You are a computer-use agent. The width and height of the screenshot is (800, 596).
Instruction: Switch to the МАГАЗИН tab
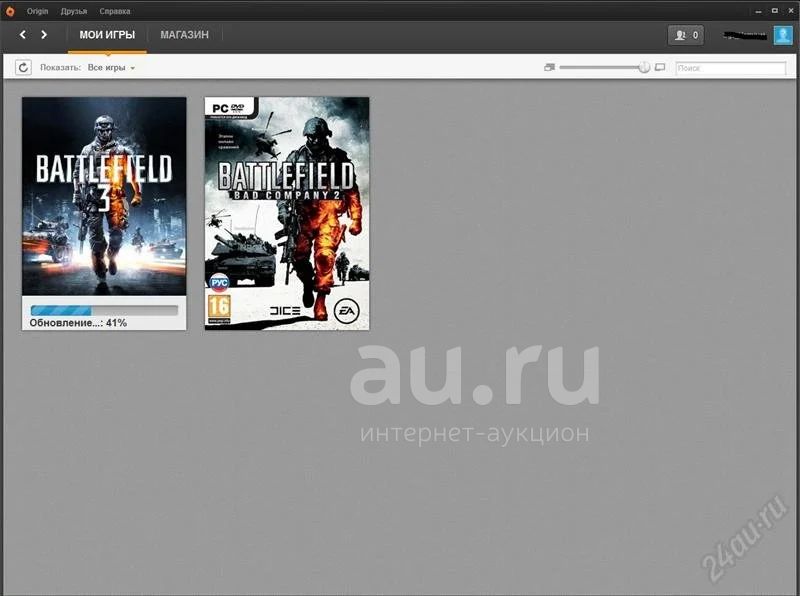tap(185, 35)
